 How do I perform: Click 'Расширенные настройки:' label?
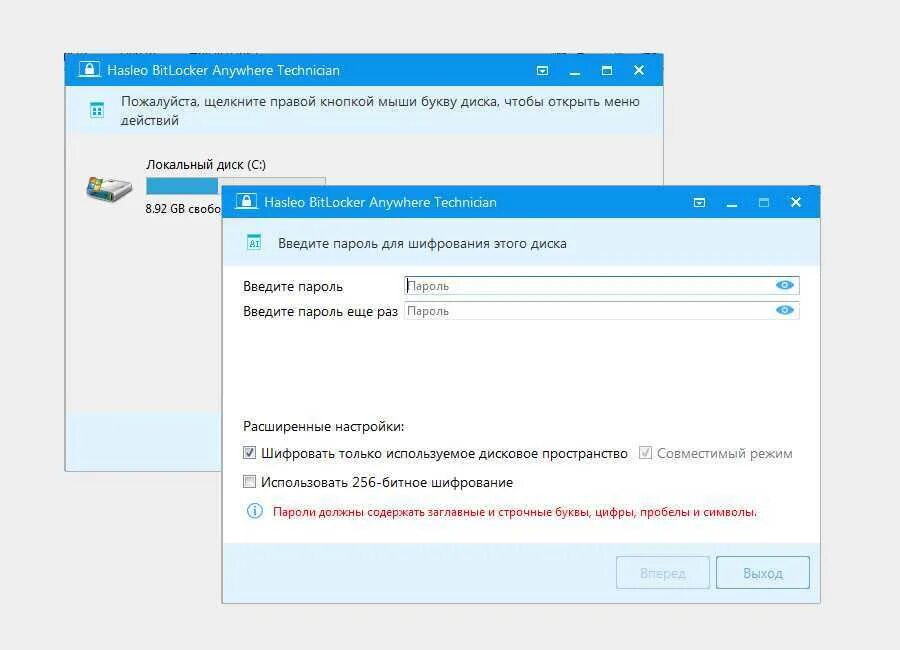pyautogui.click(x=324, y=426)
